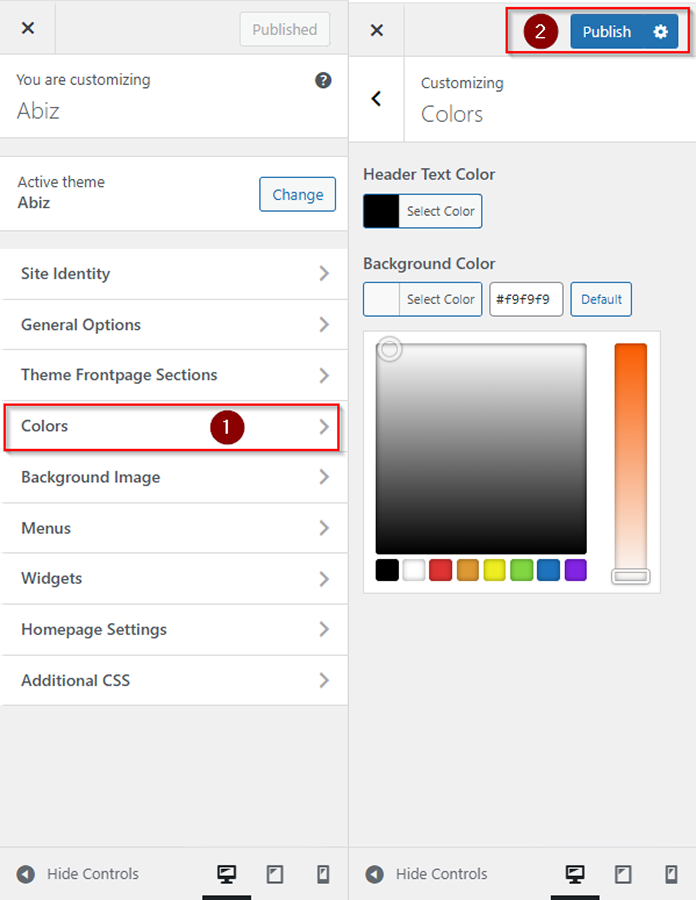This screenshot has height=900, width=696.
Task: Click the background hex color field
Action: (x=526, y=299)
